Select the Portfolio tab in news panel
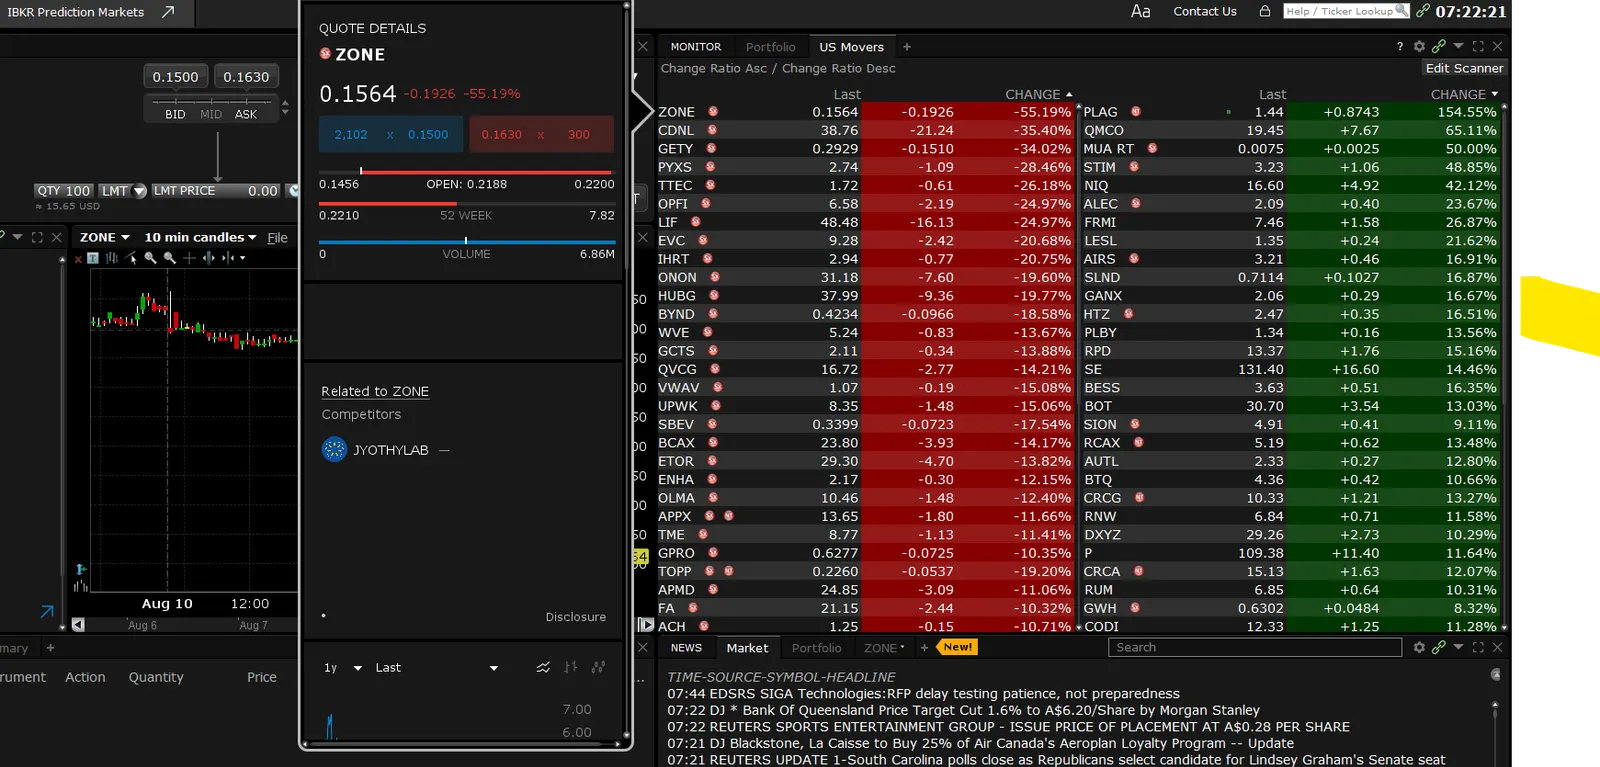Viewport: 1600px width, 767px height. coord(817,648)
